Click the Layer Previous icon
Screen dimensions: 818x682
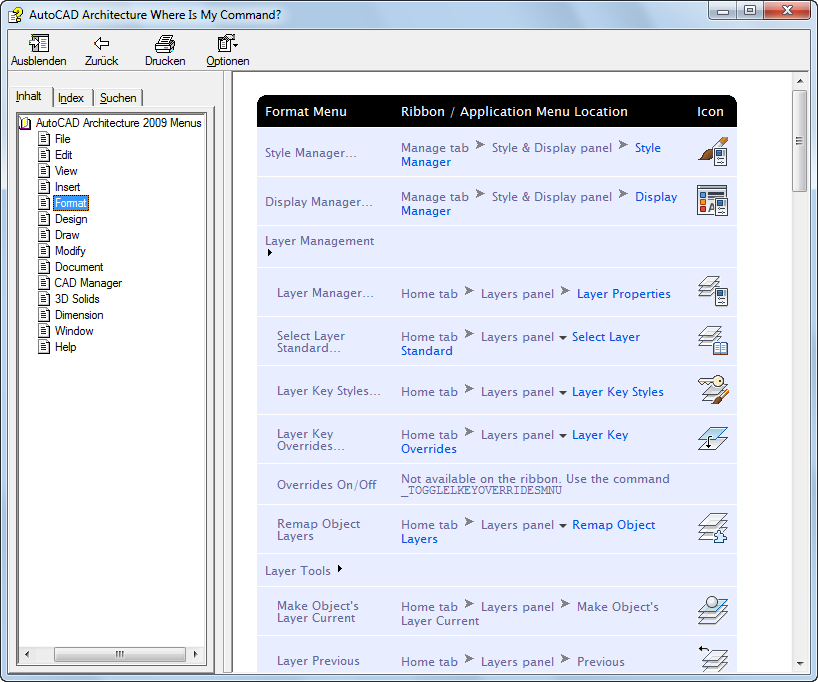pyautogui.click(x=713, y=659)
